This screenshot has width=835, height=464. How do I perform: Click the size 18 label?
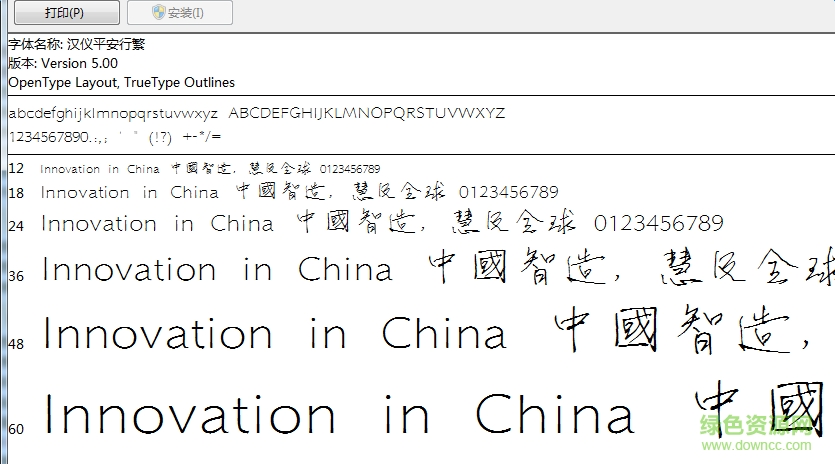(x=16, y=193)
